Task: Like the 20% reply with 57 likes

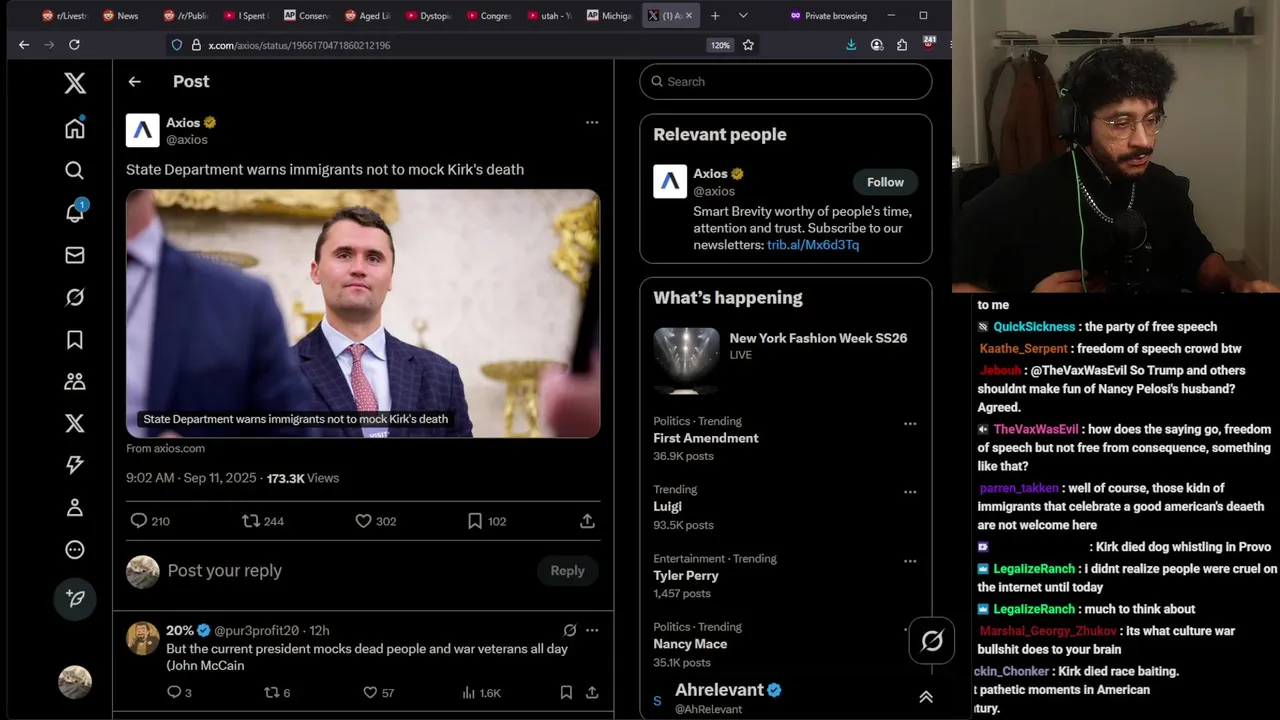Action: [x=378, y=692]
